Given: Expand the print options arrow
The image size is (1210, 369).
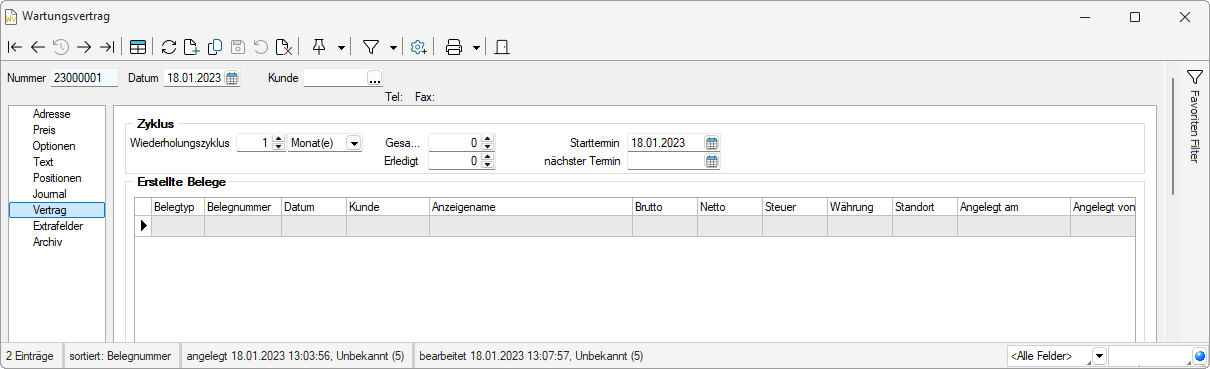Looking at the screenshot, I should coord(476,47).
